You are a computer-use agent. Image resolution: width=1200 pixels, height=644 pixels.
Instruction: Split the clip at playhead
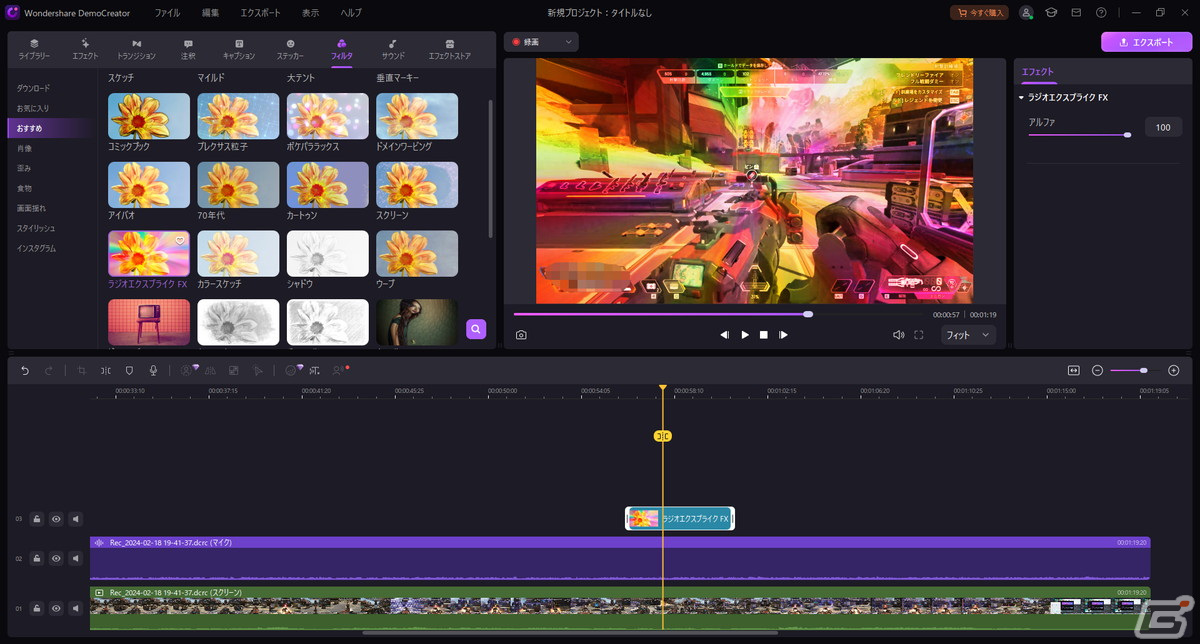pyautogui.click(x=105, y=370)
